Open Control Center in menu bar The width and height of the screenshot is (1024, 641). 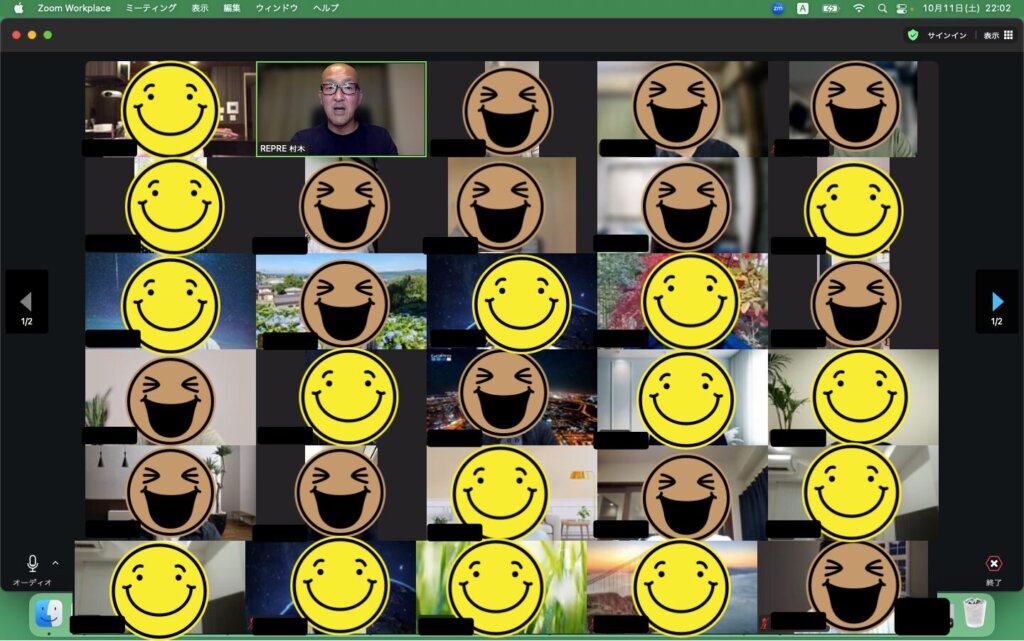[902, 8]
